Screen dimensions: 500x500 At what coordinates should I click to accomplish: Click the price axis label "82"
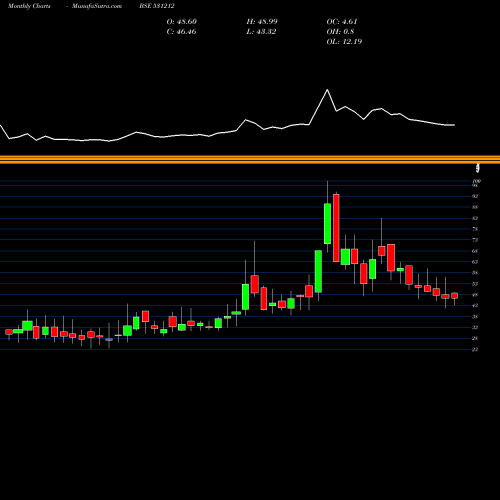(475, 218)
